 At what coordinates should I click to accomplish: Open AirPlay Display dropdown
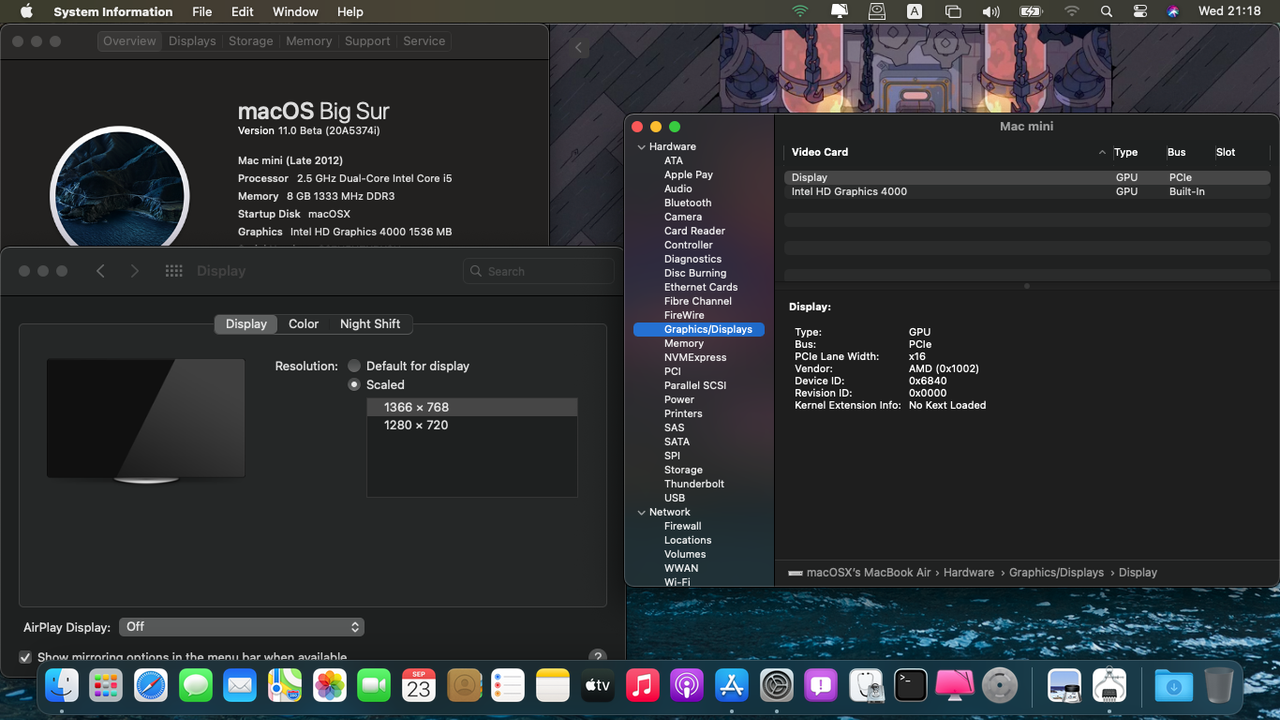pos(241,627)
